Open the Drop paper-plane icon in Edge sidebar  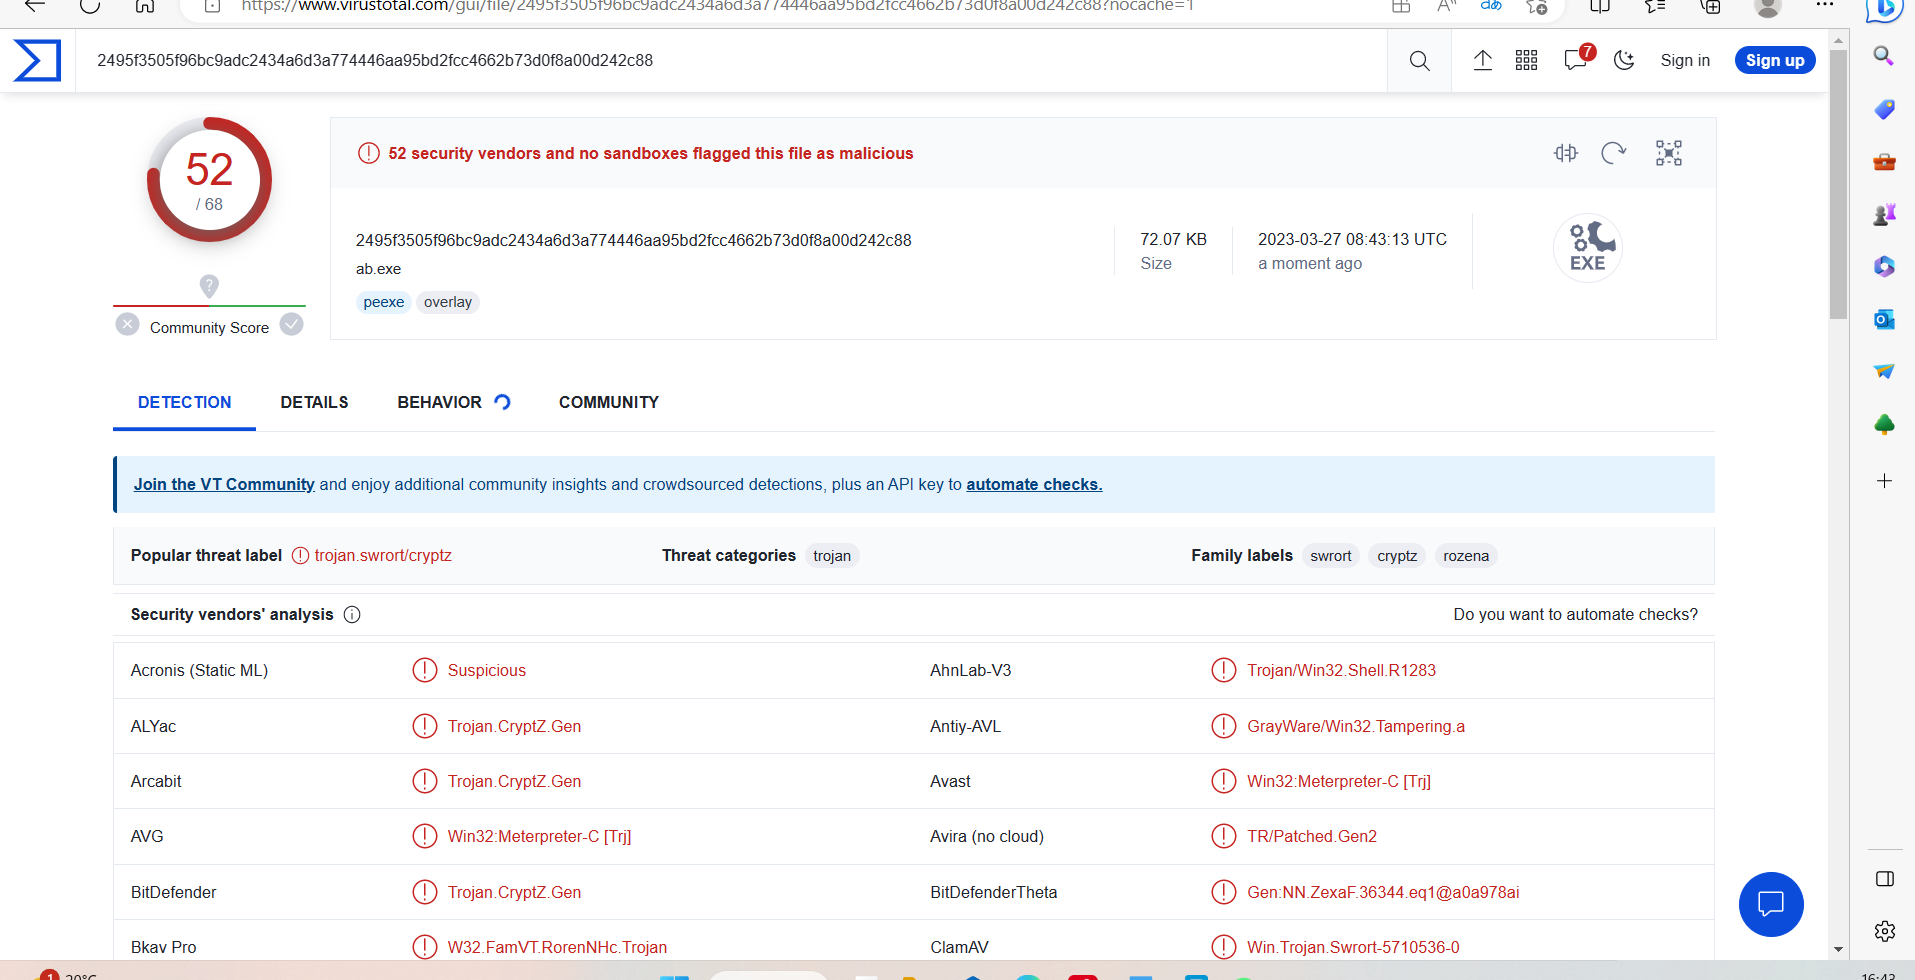tap(1884, 372)
